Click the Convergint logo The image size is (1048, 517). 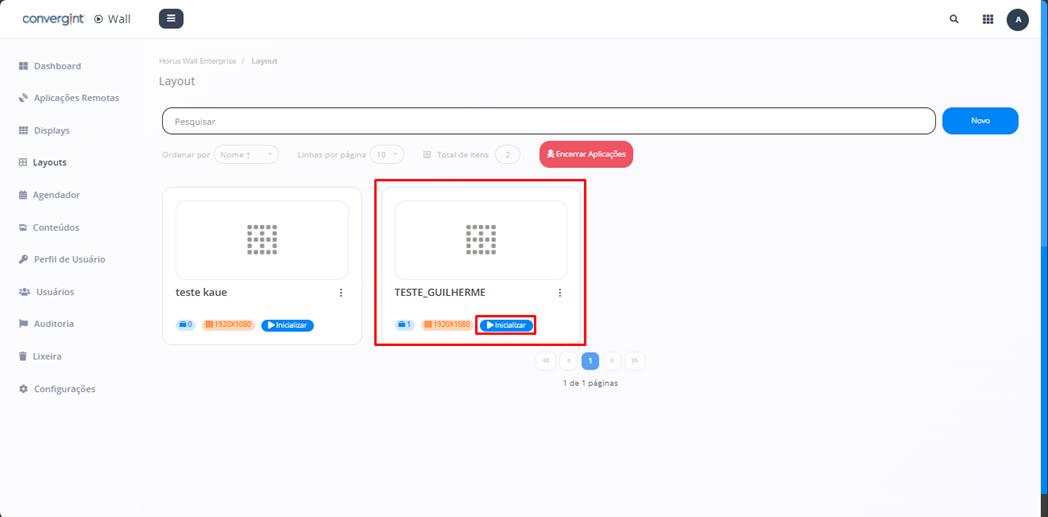click(53, 19)
